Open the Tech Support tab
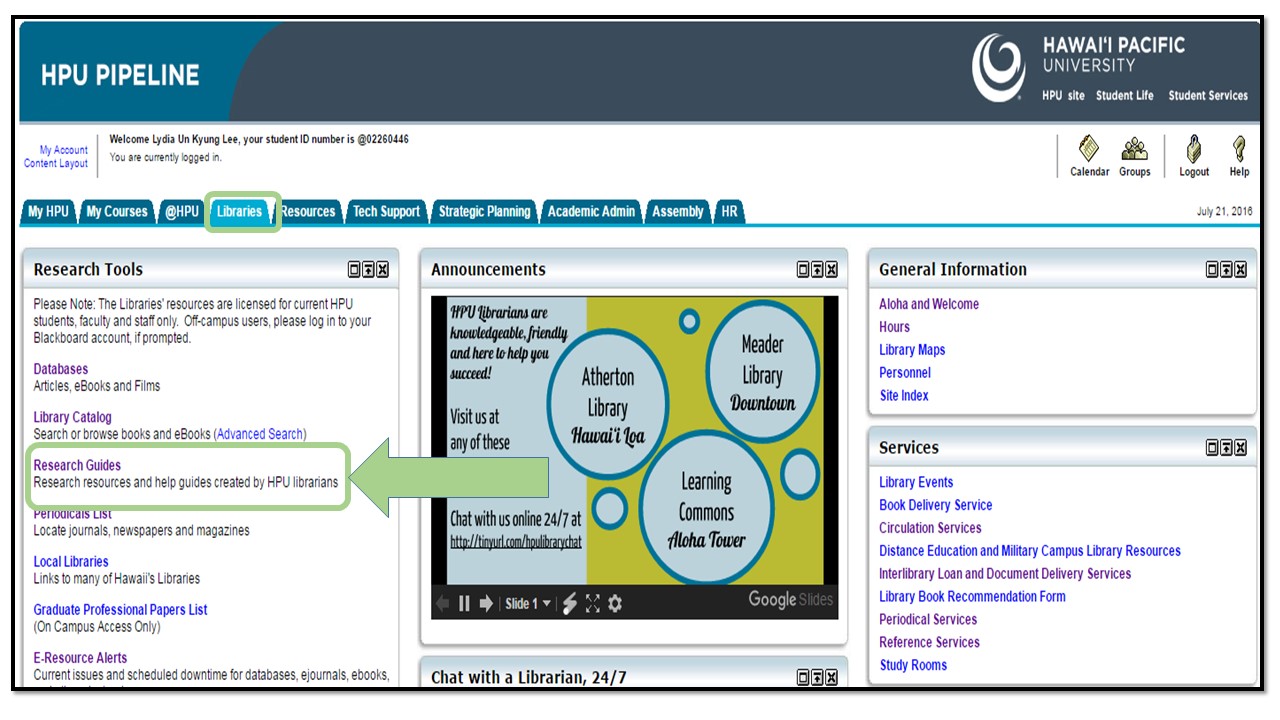 pyautogui.click(x=386, y=211)
